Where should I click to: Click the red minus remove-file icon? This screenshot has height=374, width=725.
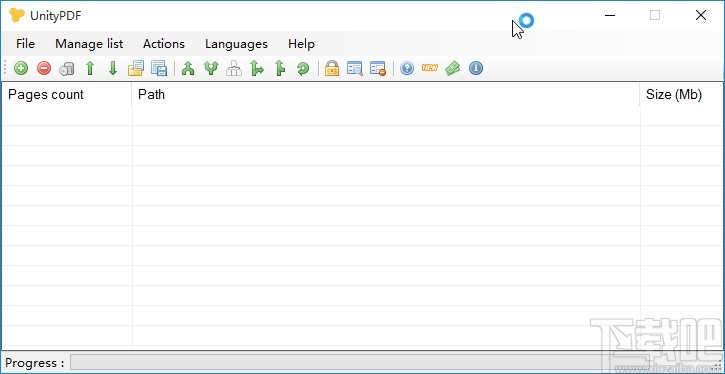(44, 68)
